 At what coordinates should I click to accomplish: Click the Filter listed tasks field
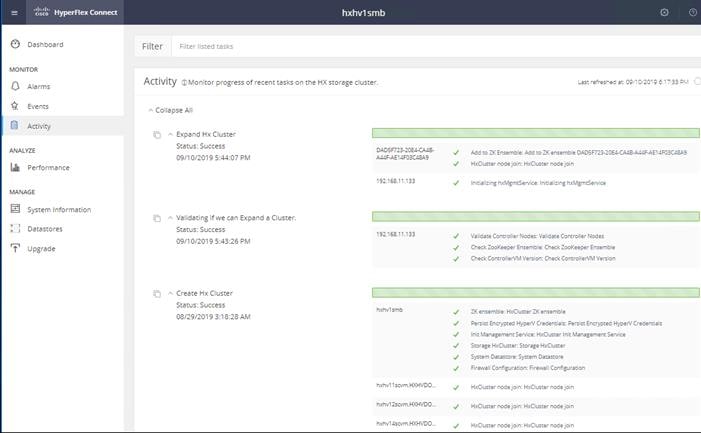click(x=436, y=46)
